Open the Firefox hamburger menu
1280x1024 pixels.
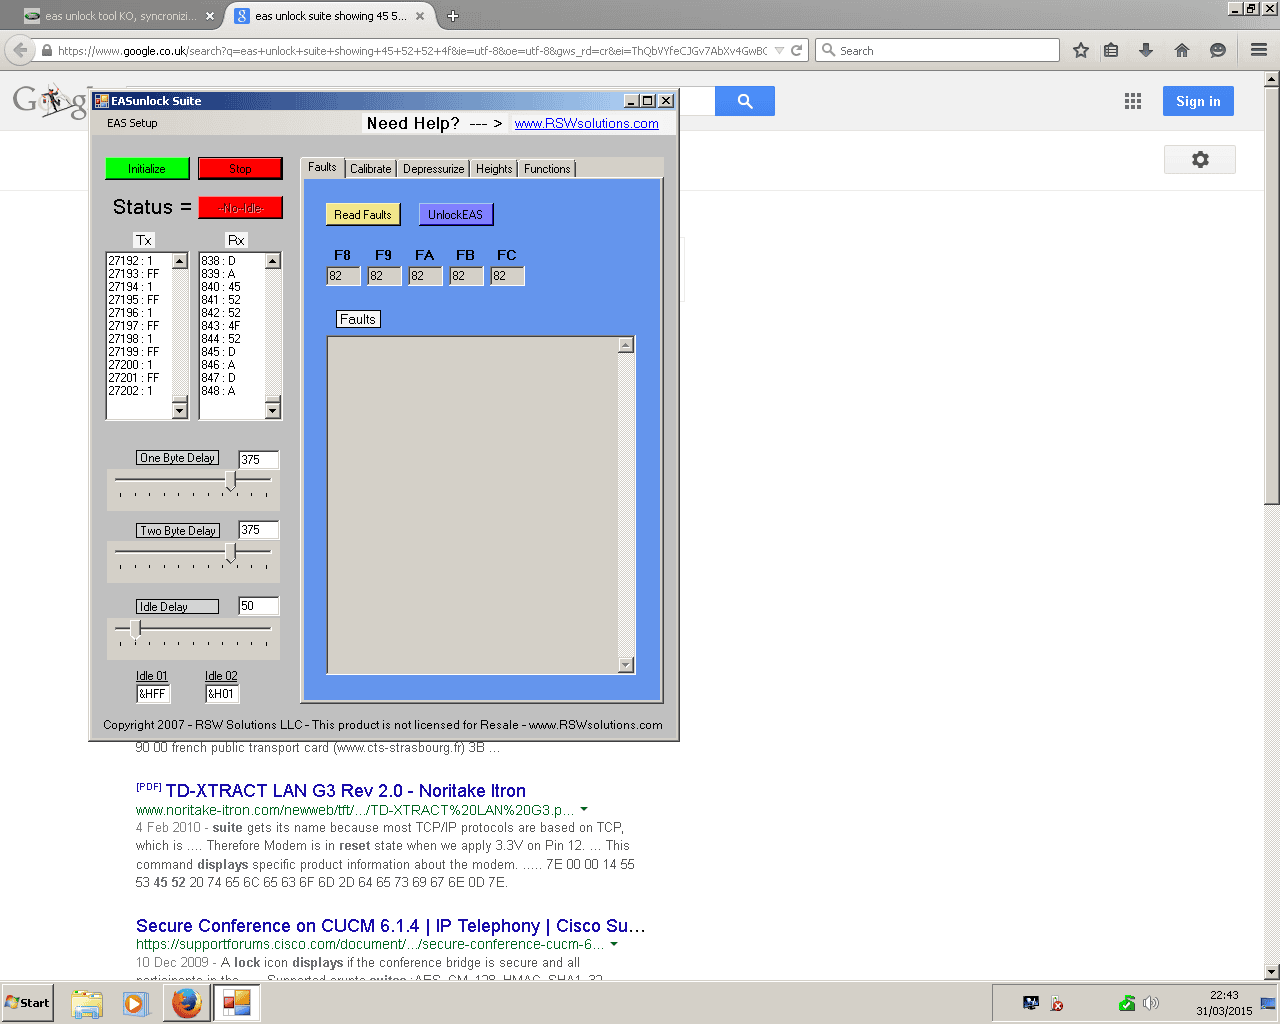(x=1259, y=50)
